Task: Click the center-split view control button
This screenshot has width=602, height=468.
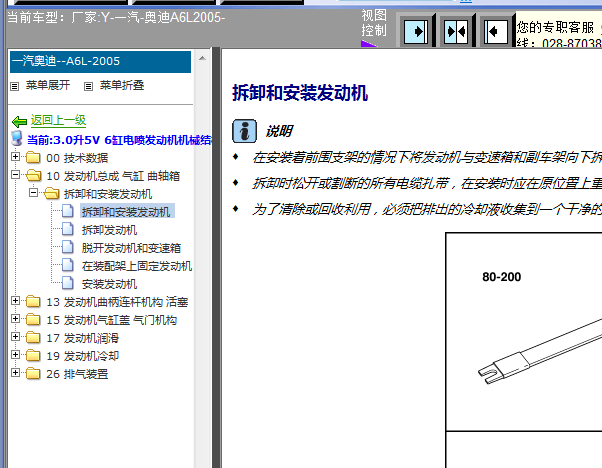Action: click(456, 31)
